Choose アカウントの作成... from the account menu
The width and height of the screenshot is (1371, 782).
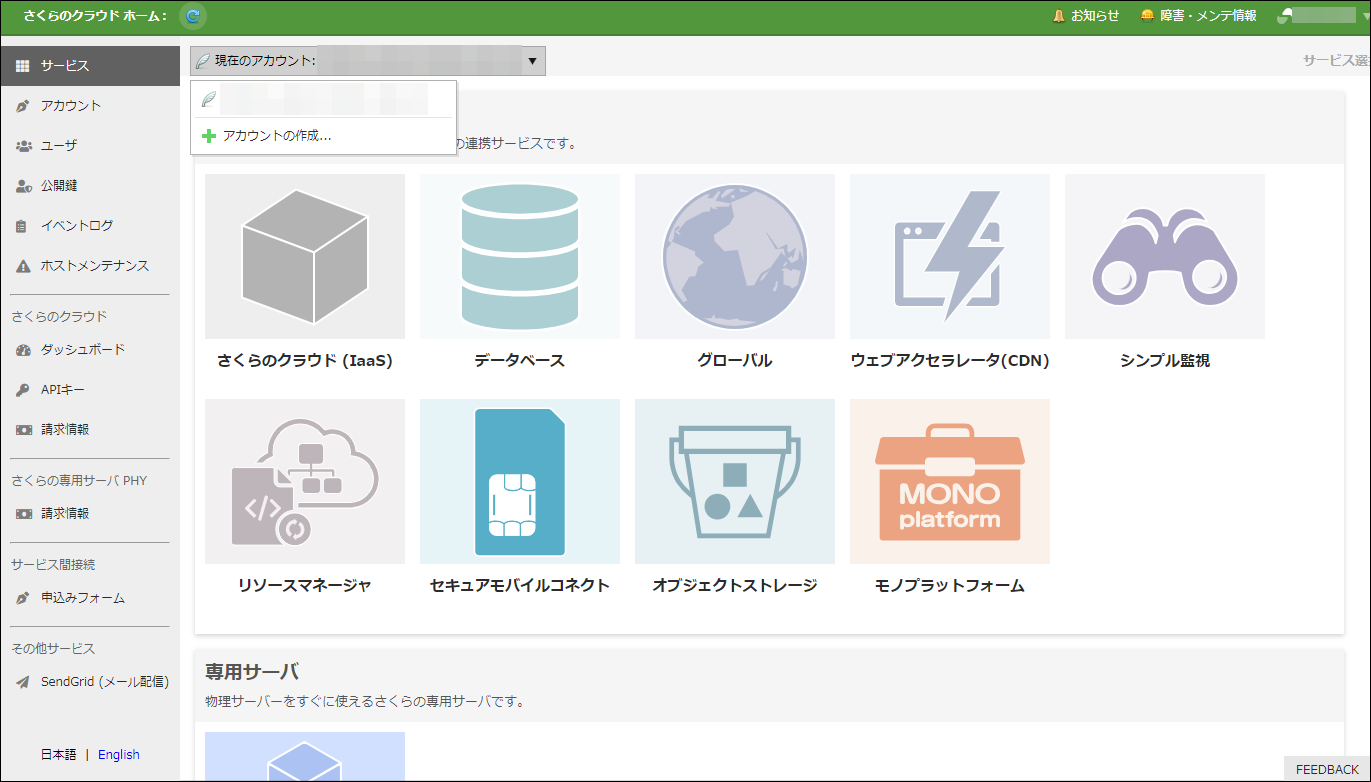(x=276, y=136)
